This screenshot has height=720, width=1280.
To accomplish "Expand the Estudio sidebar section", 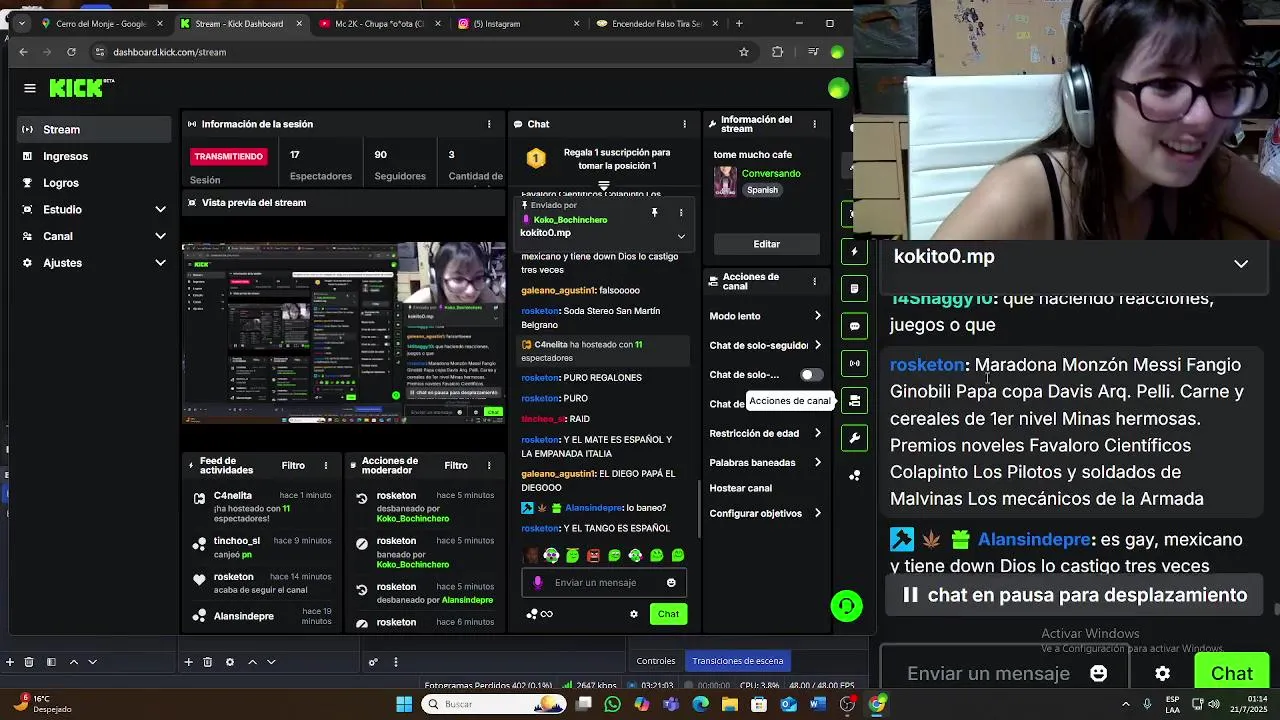I will pos(160,209).
